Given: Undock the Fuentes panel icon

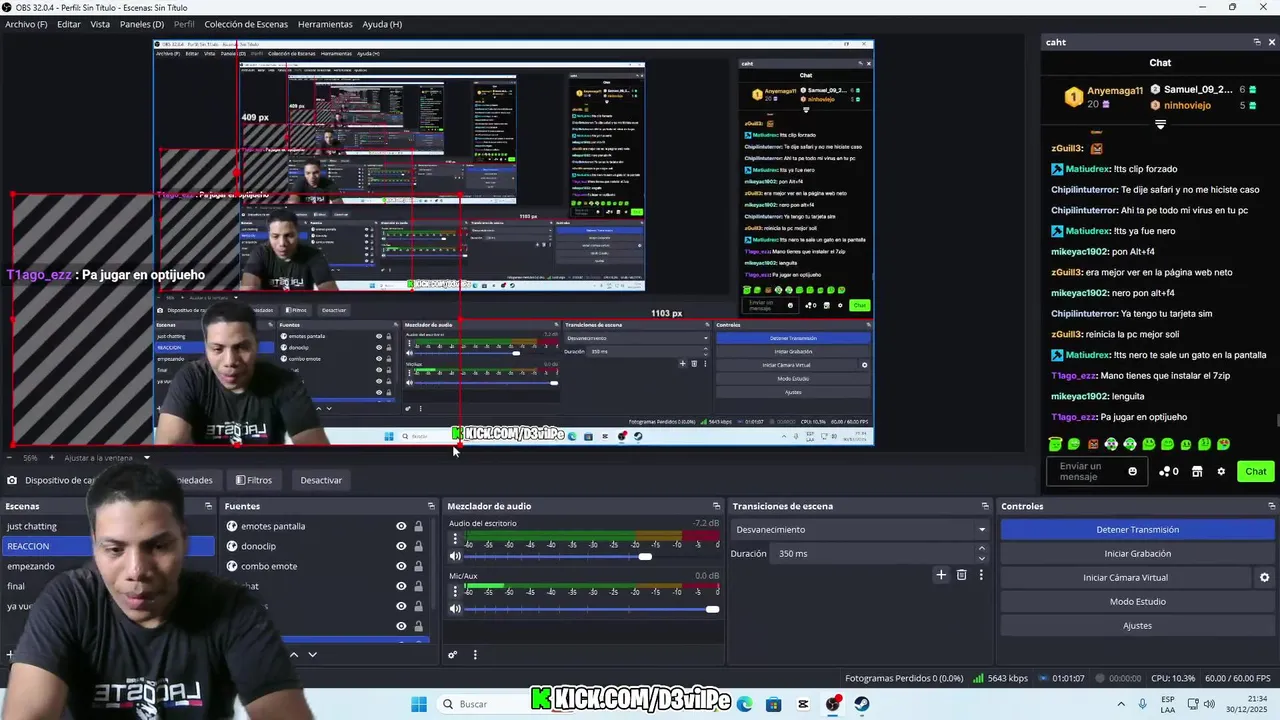Looking at the screenshot, I should (x=431, y=506).
